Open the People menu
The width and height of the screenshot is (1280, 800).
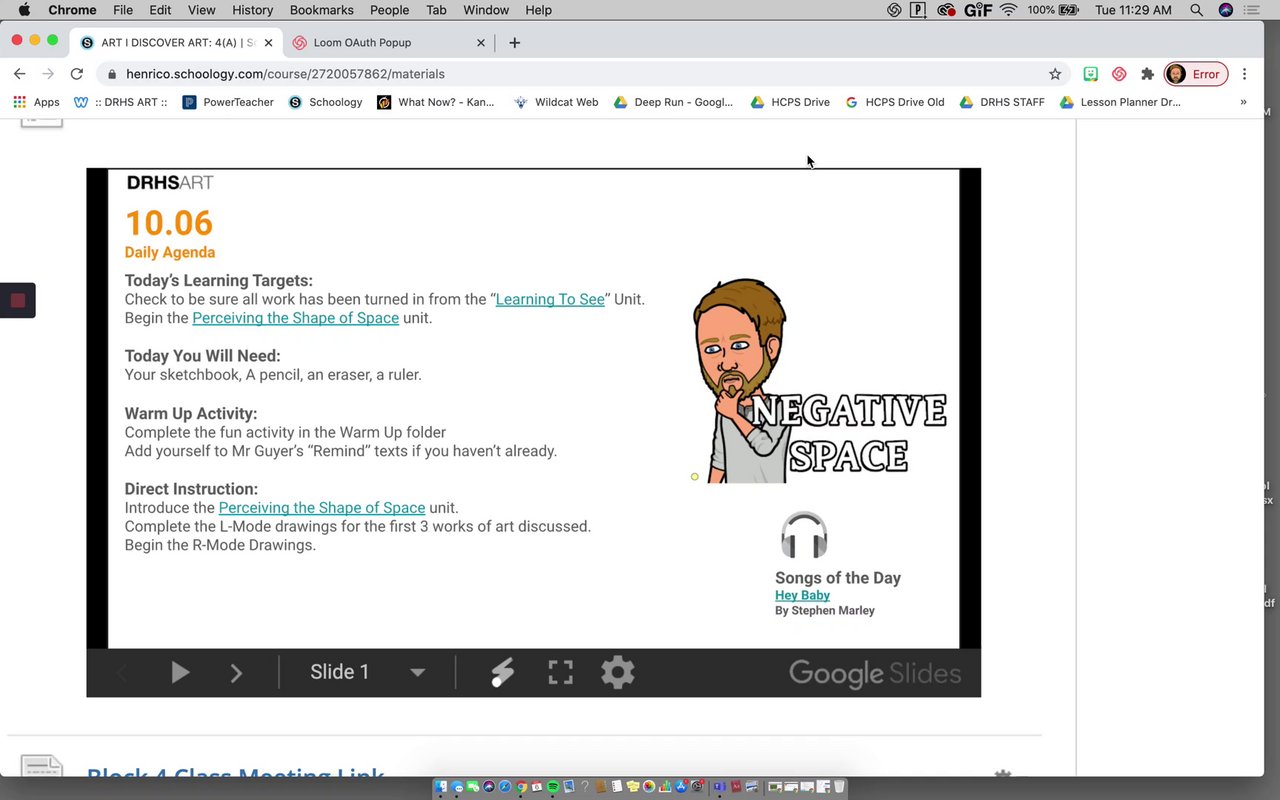[x=389, y=10]
